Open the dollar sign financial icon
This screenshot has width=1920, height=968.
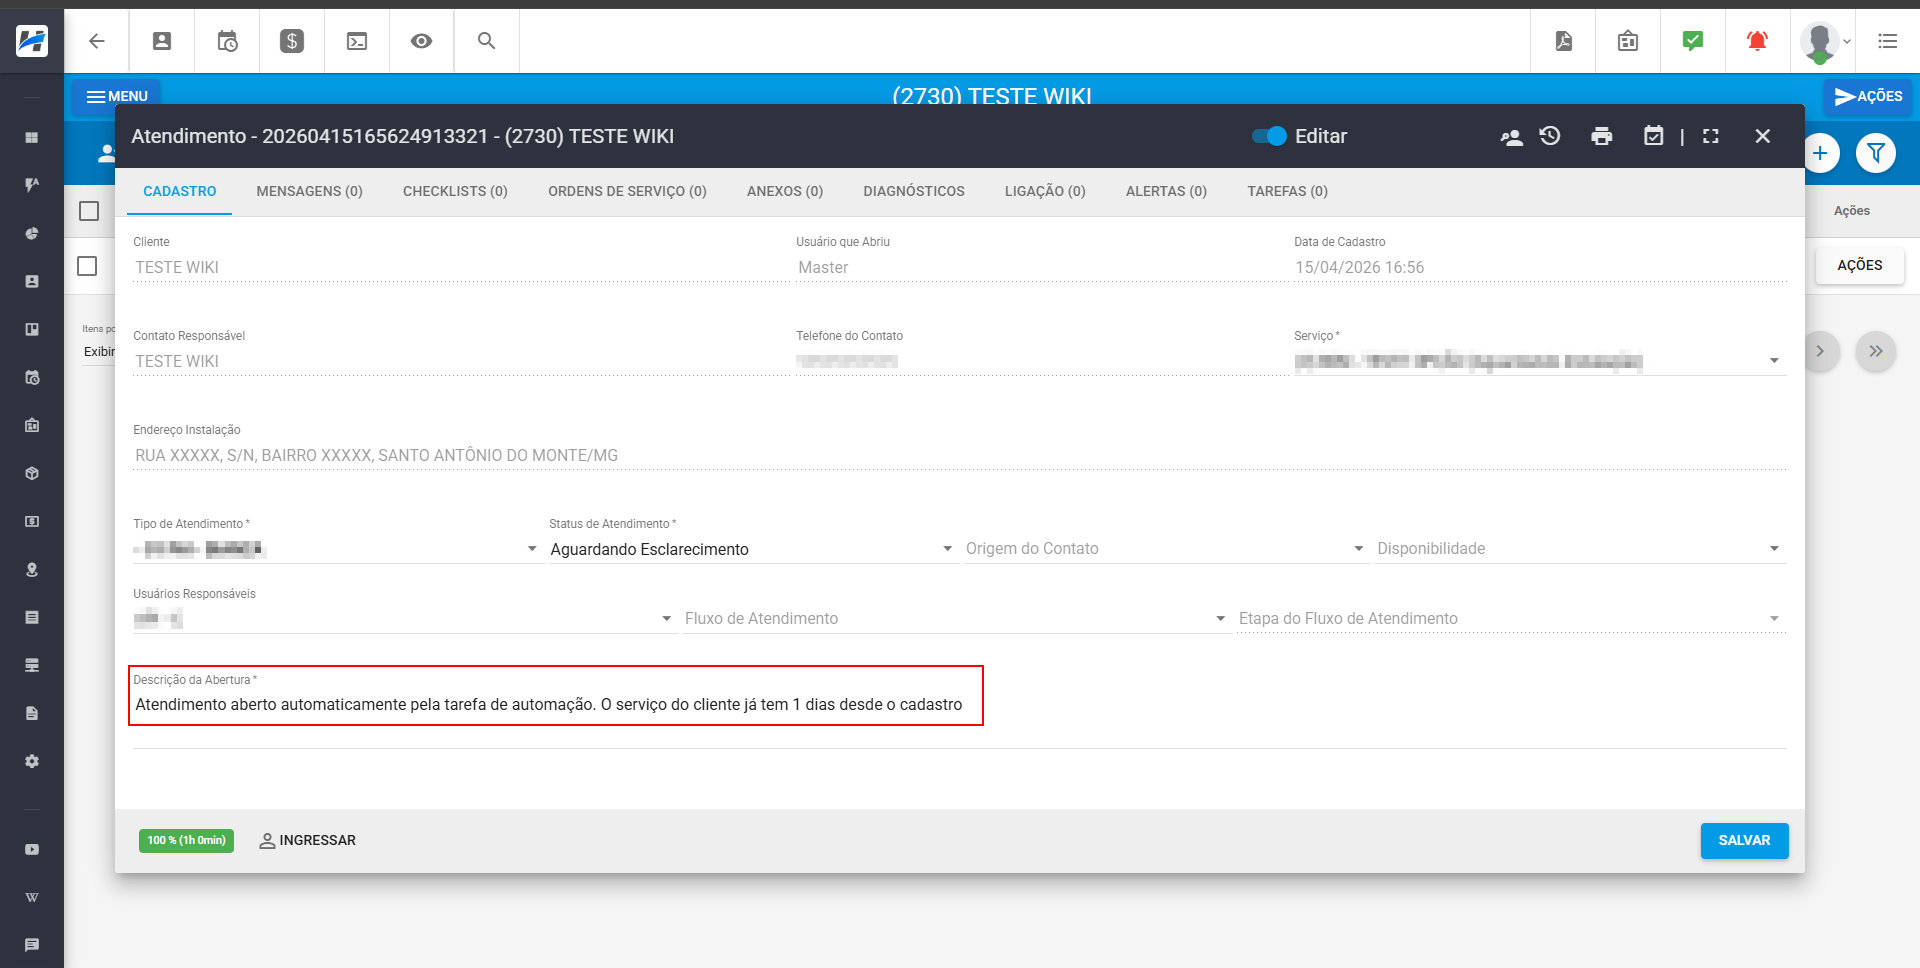(292, 41)
